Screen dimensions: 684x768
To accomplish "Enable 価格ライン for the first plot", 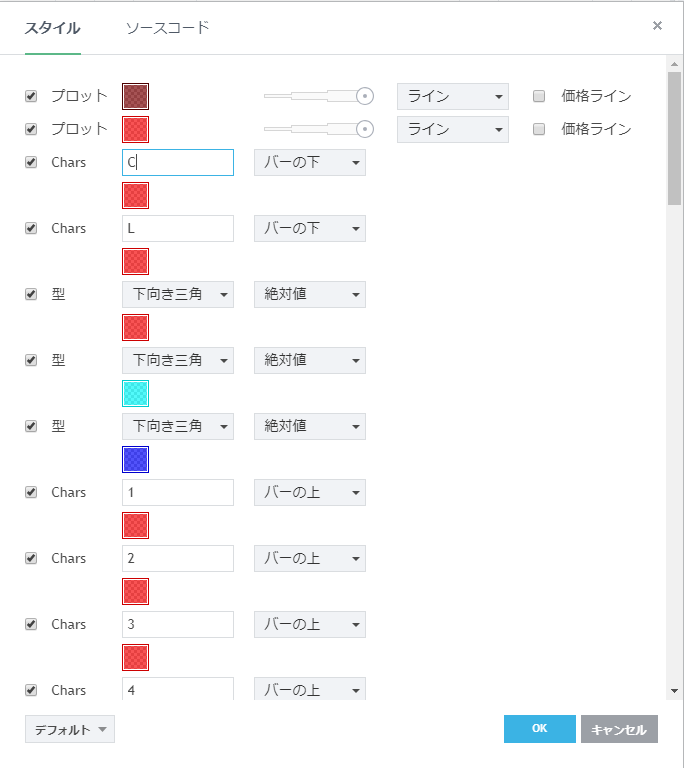I will [x=539, y=97].
